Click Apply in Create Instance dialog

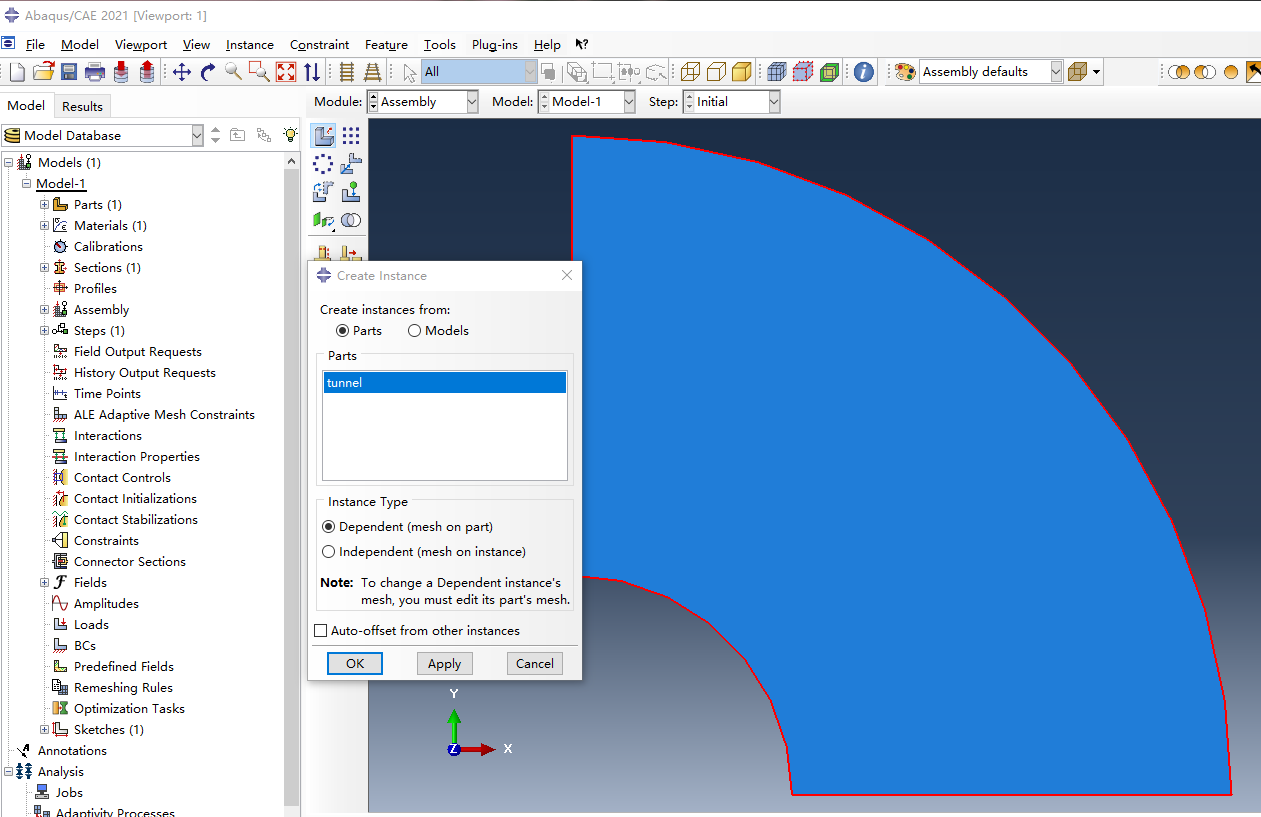coord(444,663)
